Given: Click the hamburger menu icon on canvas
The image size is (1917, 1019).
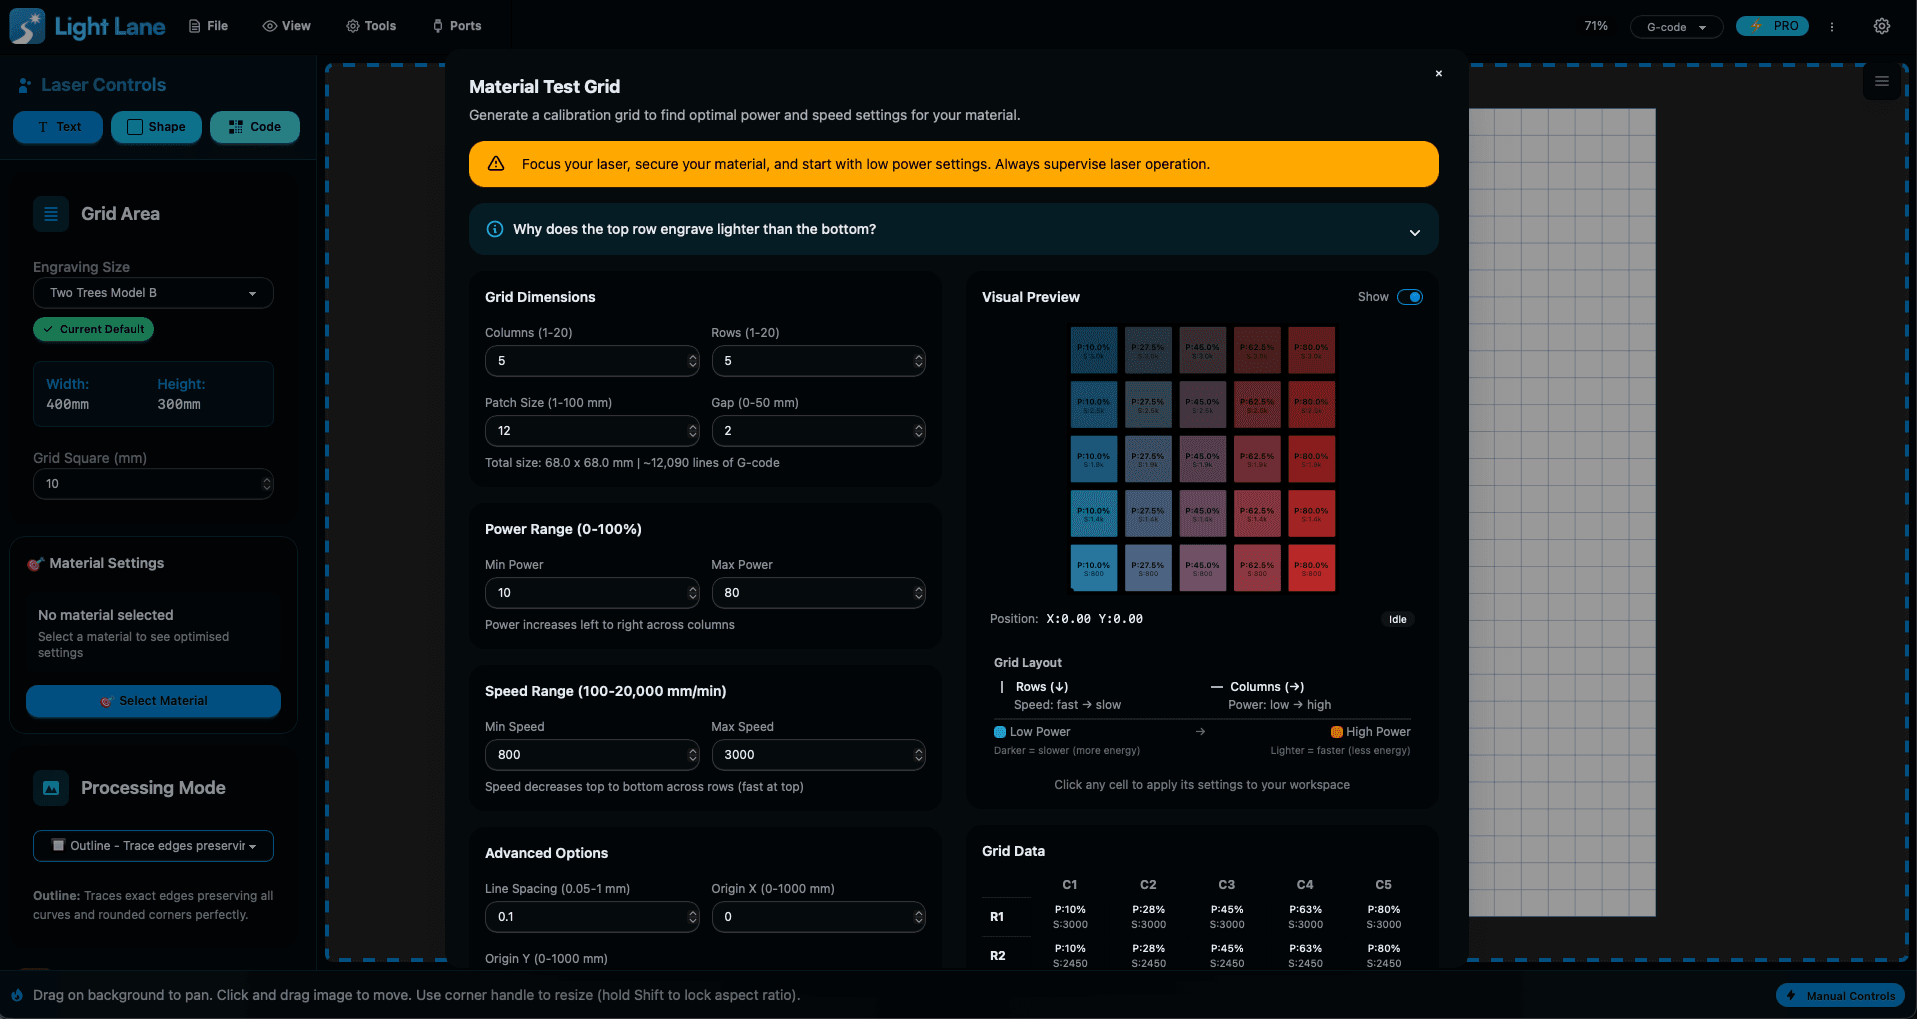Looking at the screenshot, I should pos(1881,82).
